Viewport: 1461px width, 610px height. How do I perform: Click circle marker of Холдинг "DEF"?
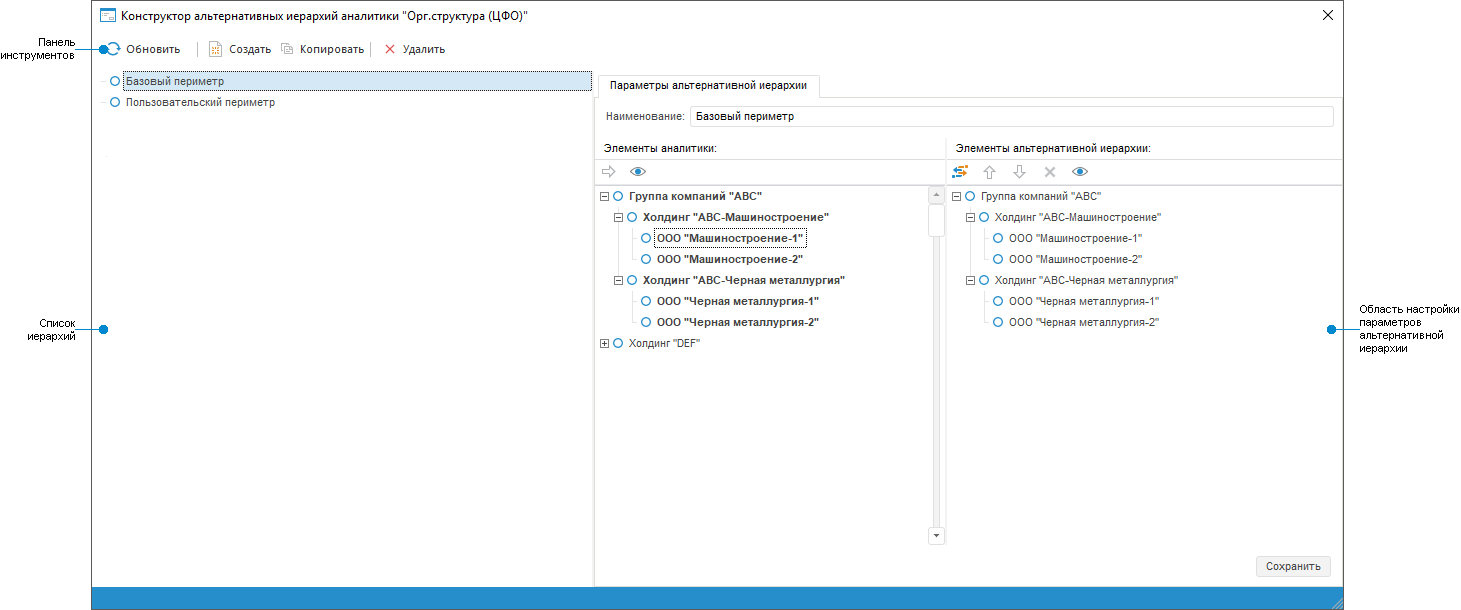click(x=618, y=343)
